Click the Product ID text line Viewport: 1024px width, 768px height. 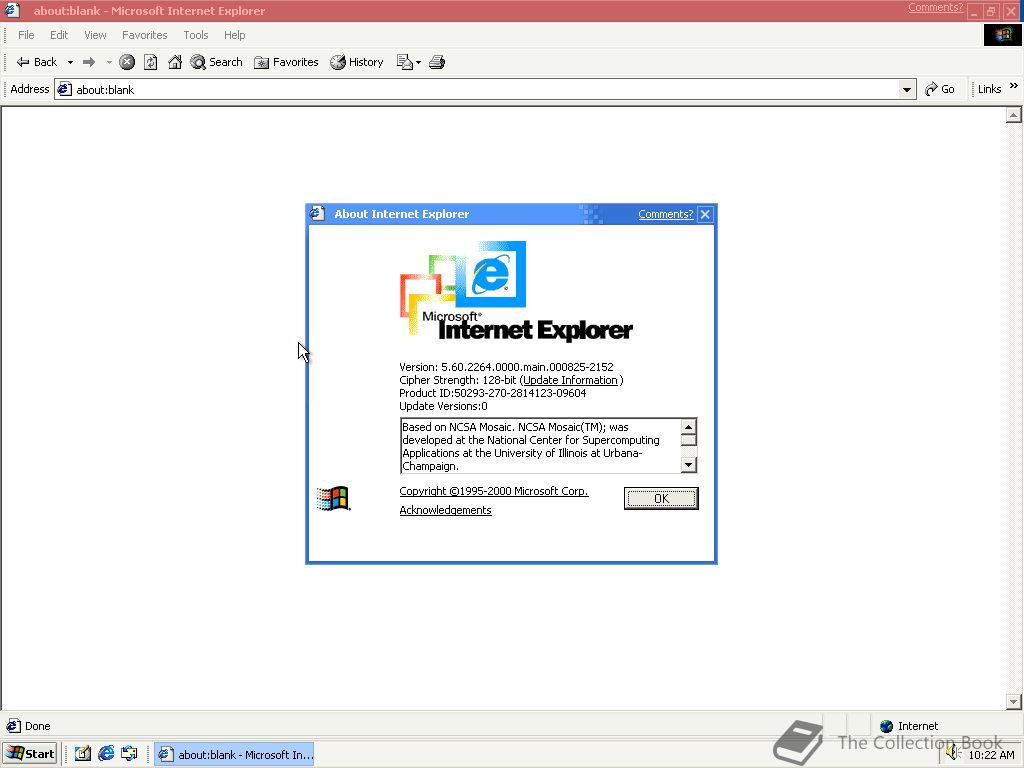492,393
